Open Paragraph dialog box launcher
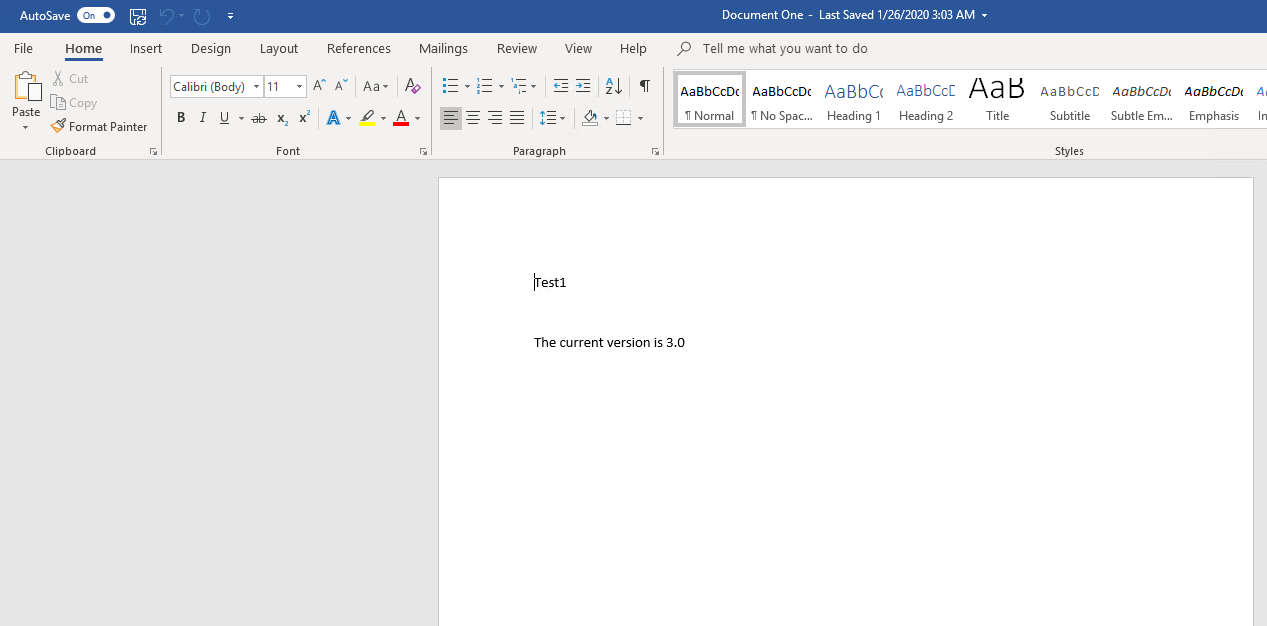The image size is (1267, 626). click(655, 152)
